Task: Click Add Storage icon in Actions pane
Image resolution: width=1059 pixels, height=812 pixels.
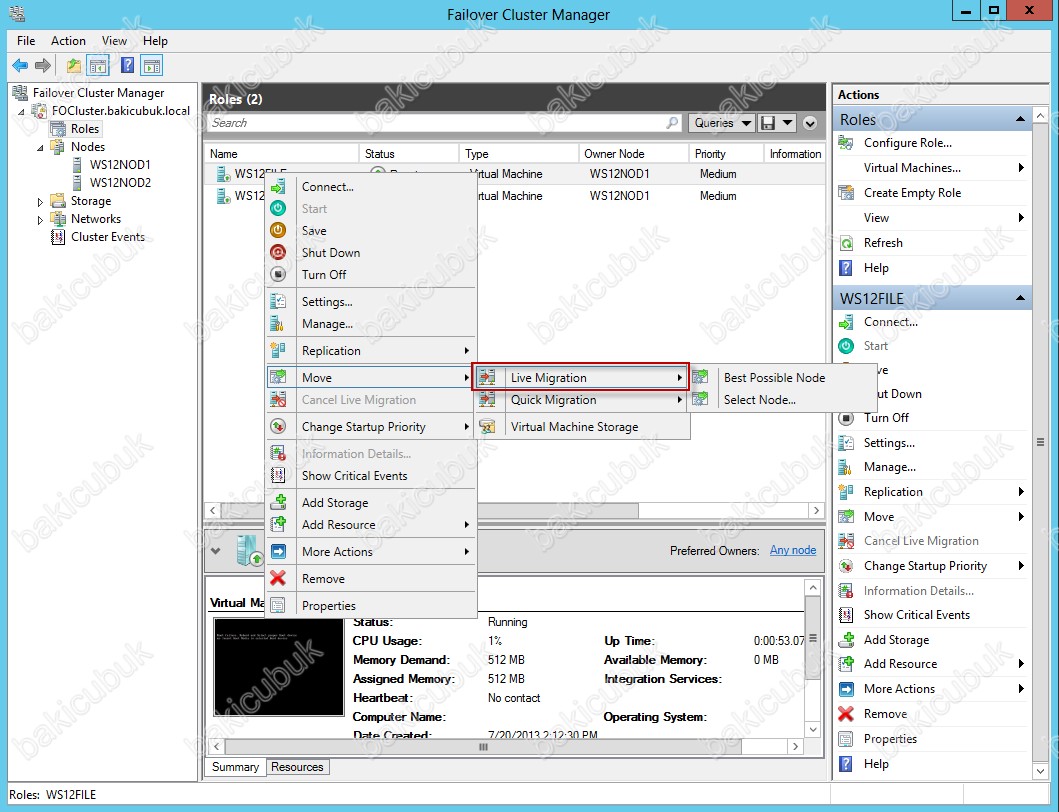Action: tap(846, 640)
